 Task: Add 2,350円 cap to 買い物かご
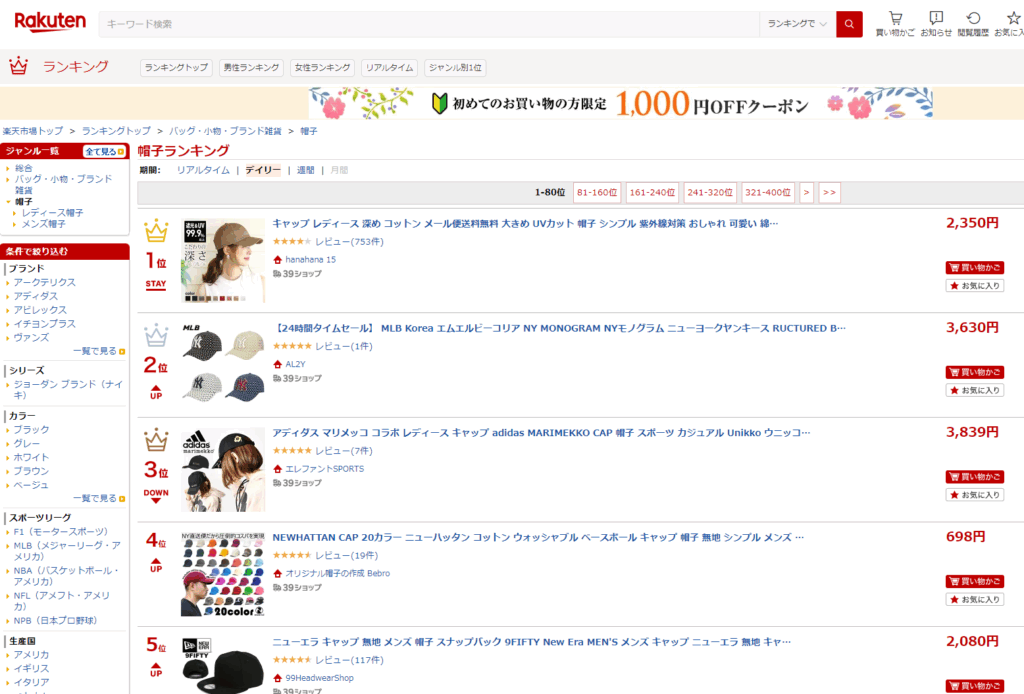[975, 268]
